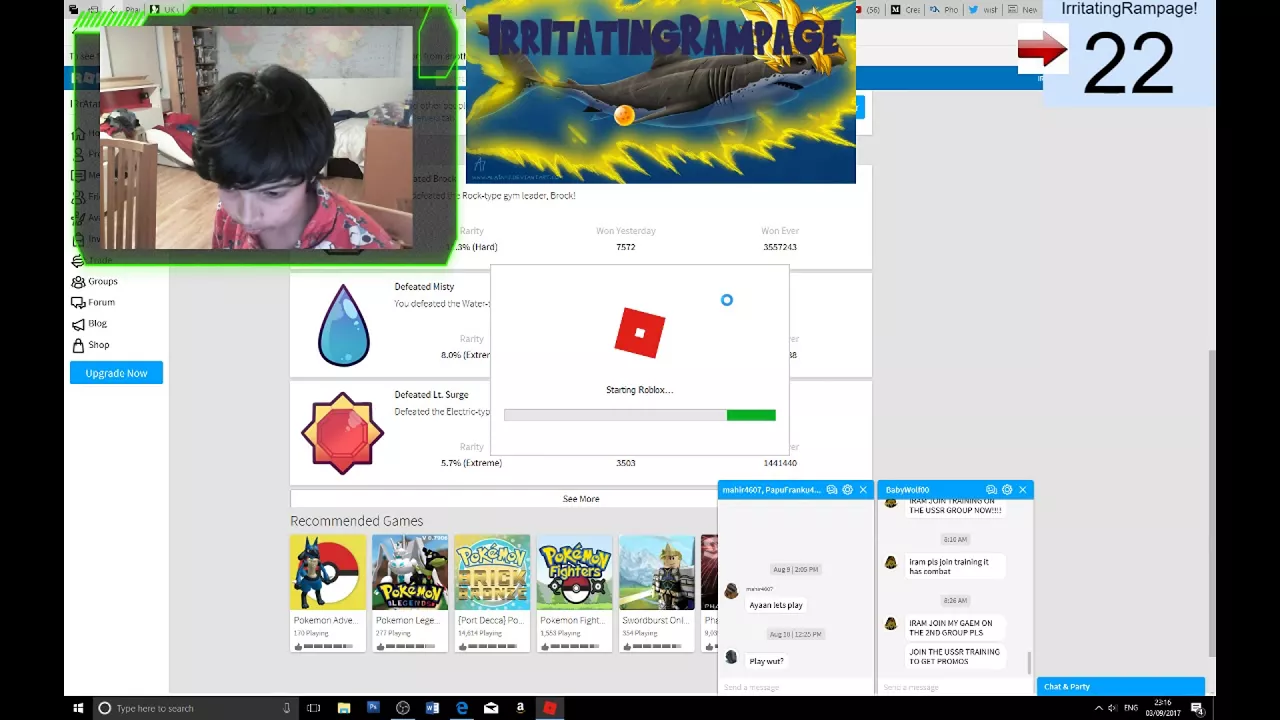
Task: Open Swordburst Online game thumbnail
Action: (x=656, y=572)
